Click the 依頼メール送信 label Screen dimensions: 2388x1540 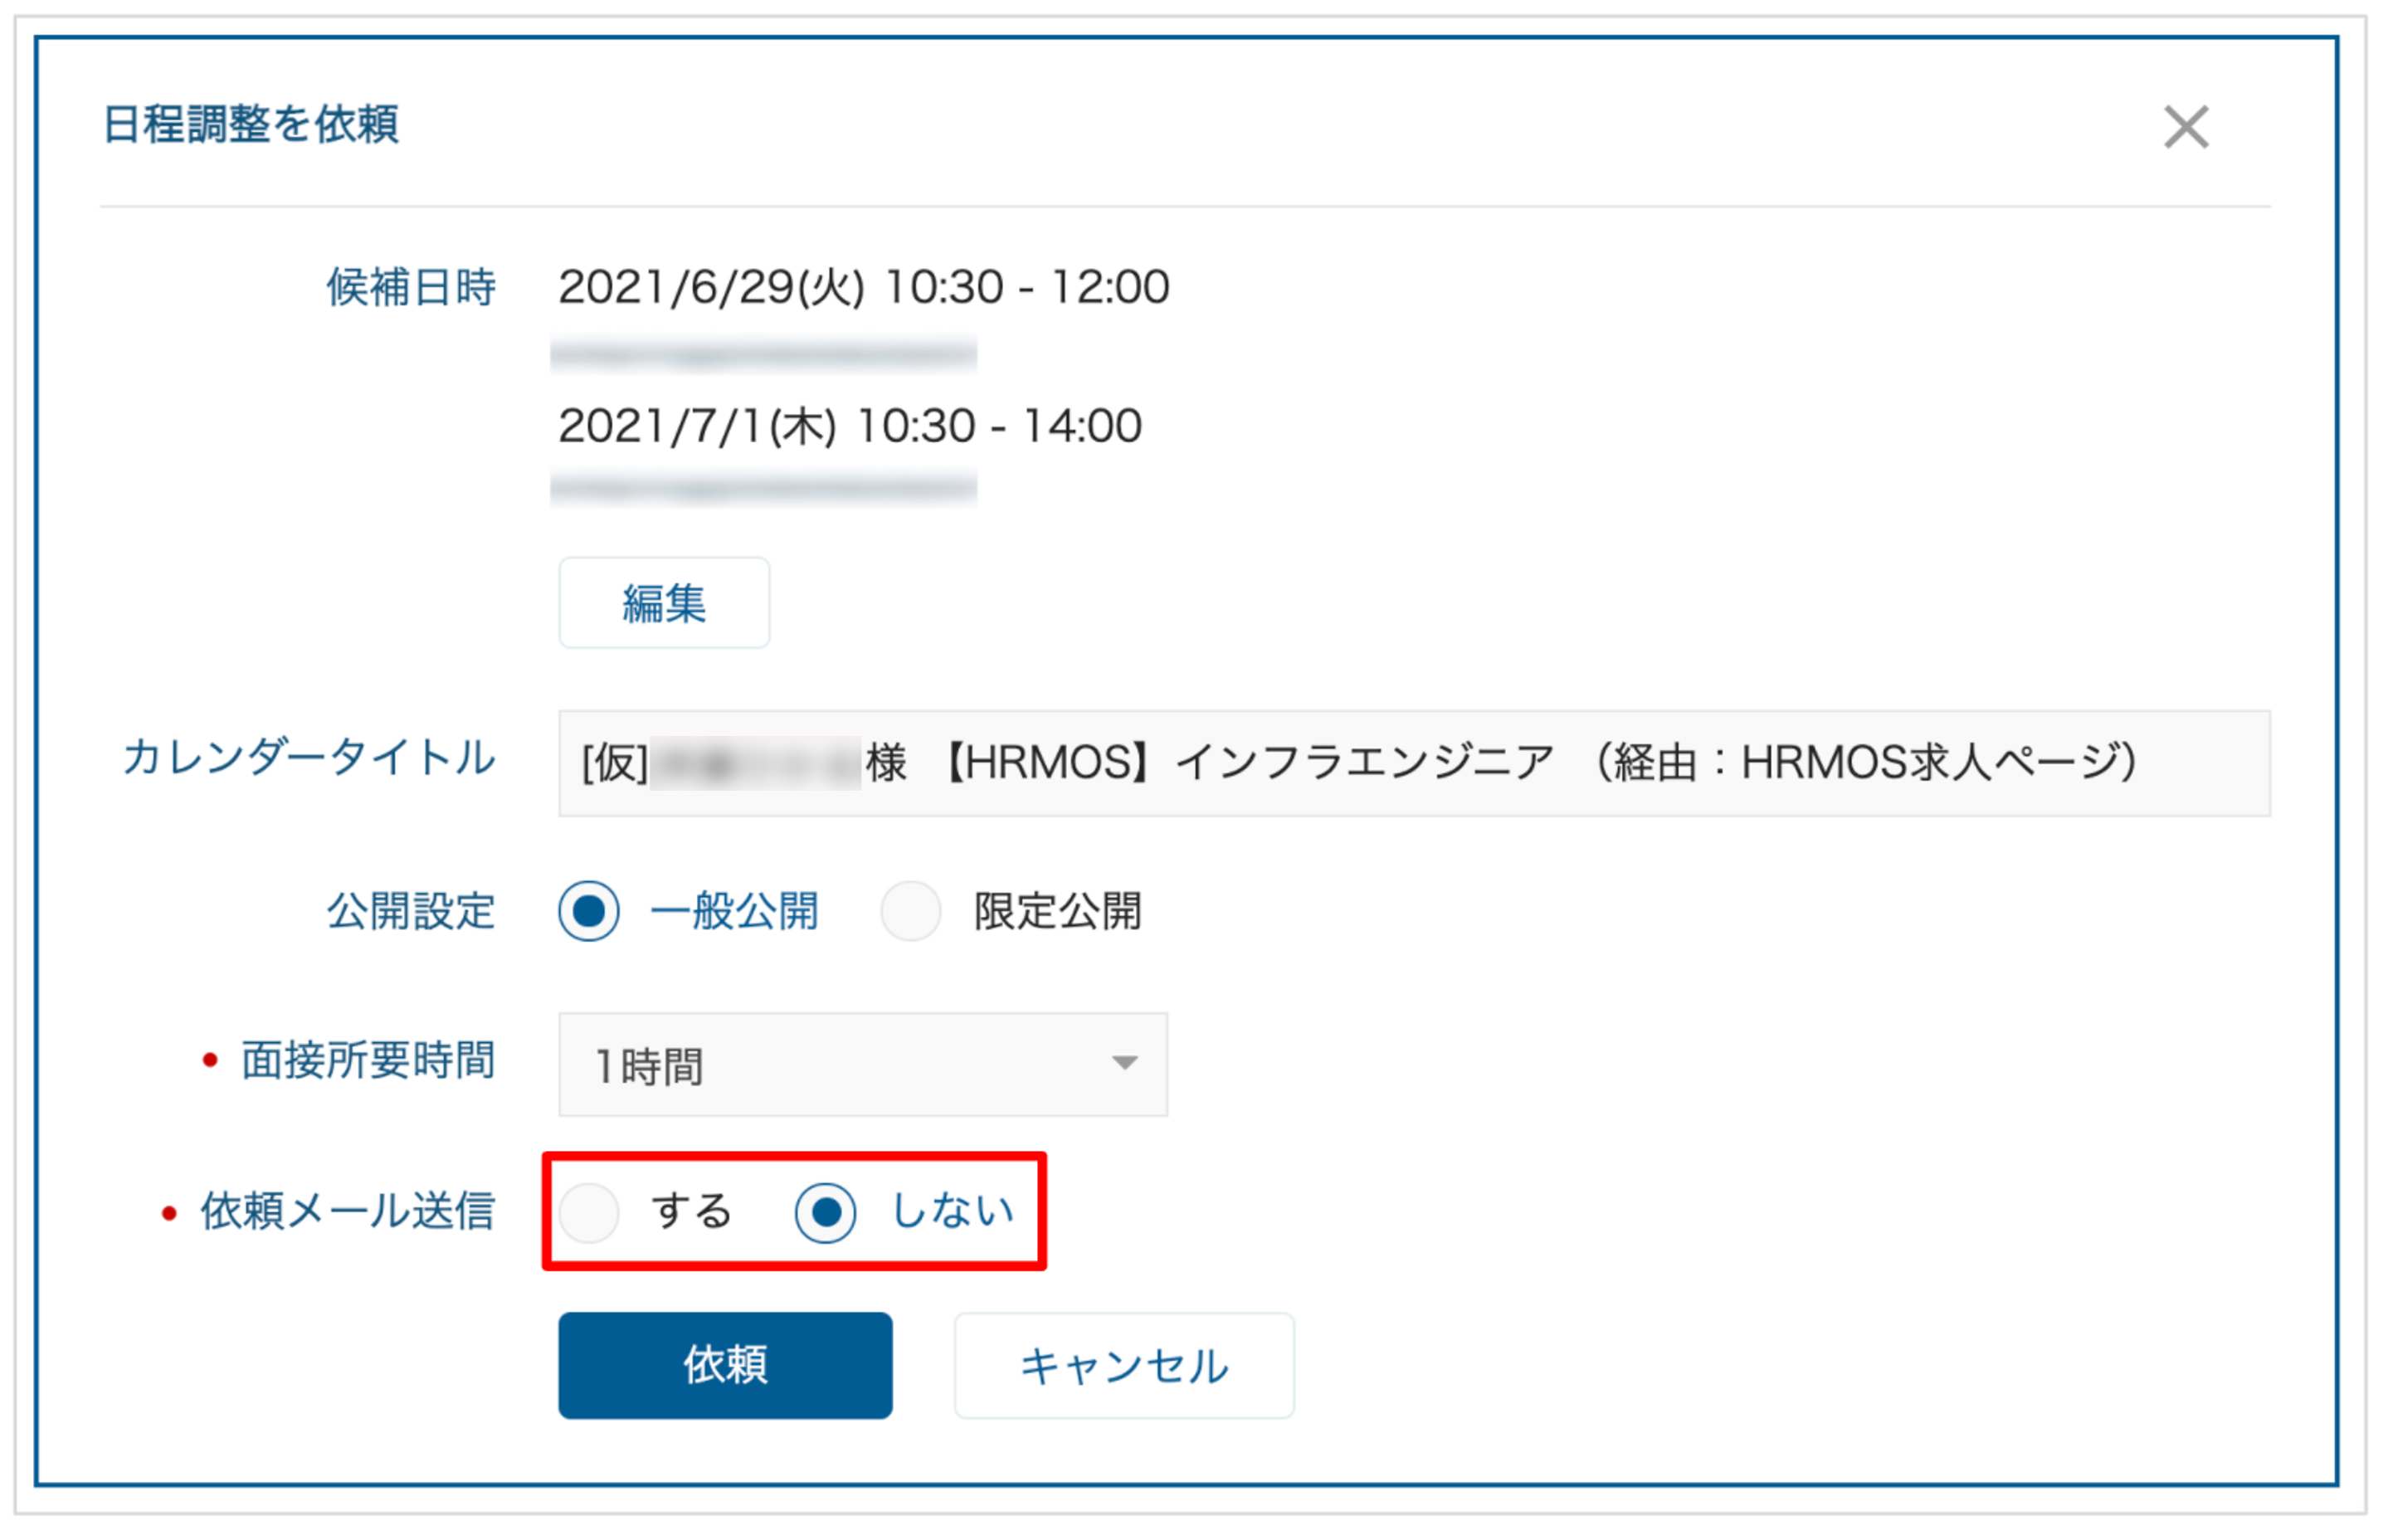[x=348, y=1210]
